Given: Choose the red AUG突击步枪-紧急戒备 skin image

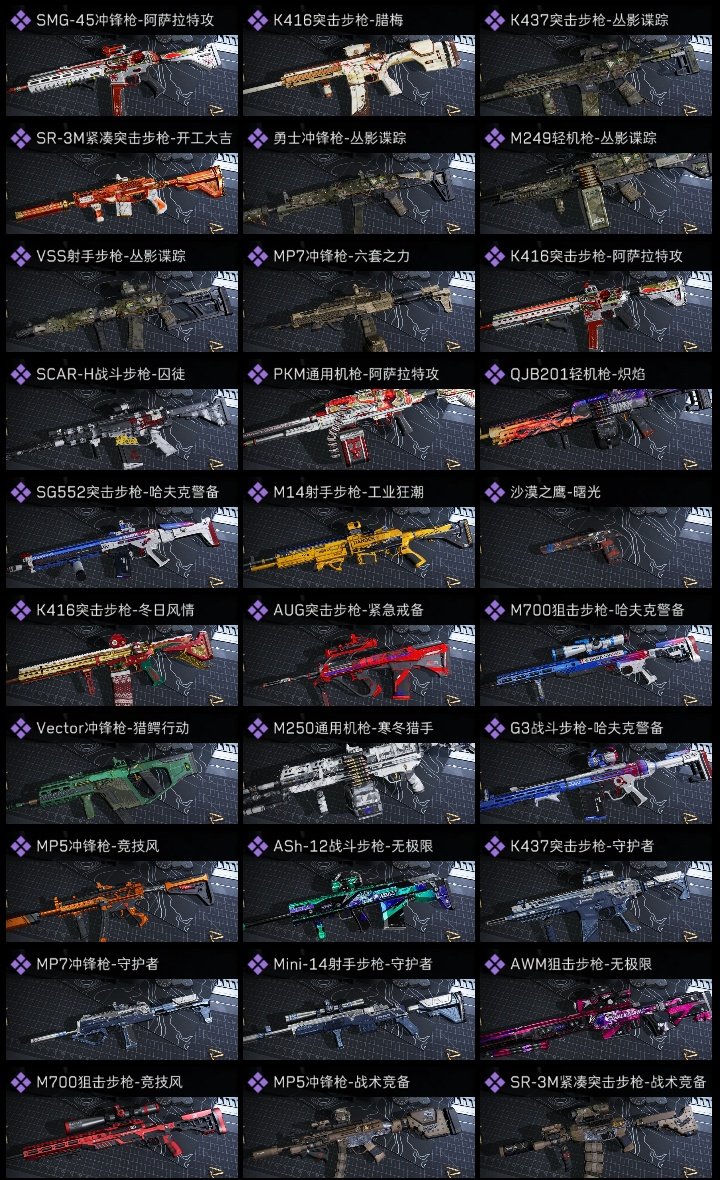Looking at the screenshot, I should pyautogui.click(x=359, y=665).
